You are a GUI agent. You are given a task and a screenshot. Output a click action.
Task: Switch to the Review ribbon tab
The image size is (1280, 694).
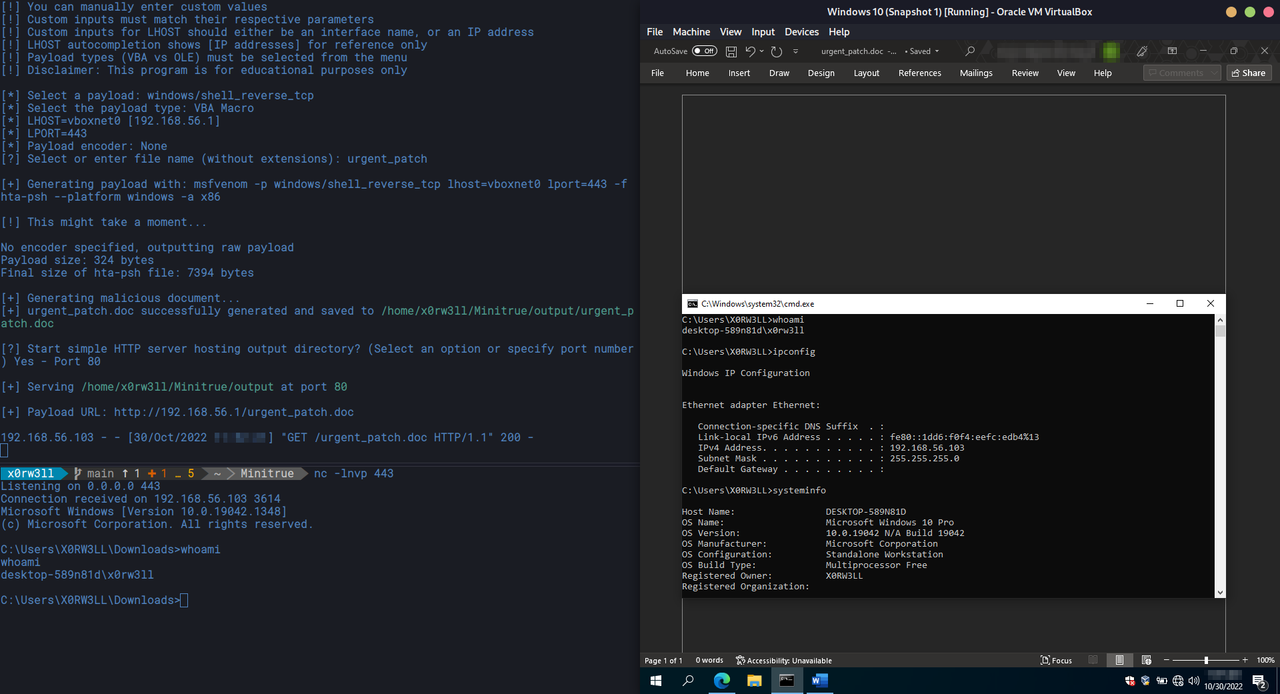(1025, 73)
